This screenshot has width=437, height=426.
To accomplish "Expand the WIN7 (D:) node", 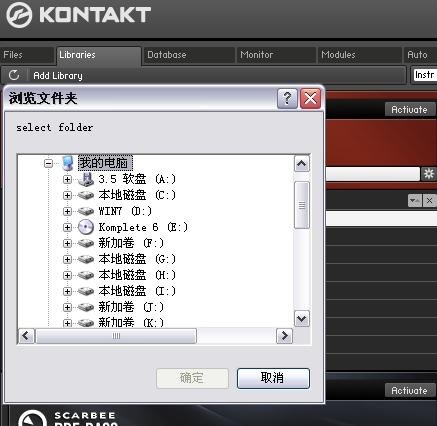I will (x=67, y=211).
